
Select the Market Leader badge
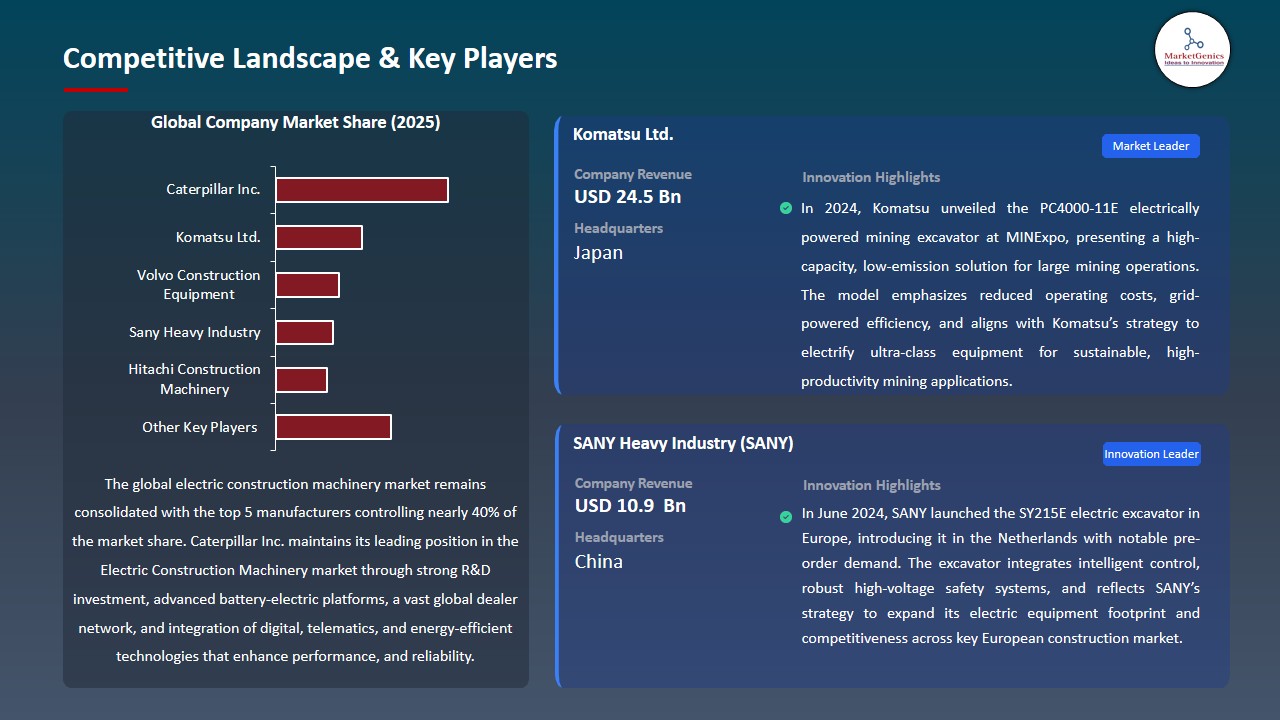1150,146
